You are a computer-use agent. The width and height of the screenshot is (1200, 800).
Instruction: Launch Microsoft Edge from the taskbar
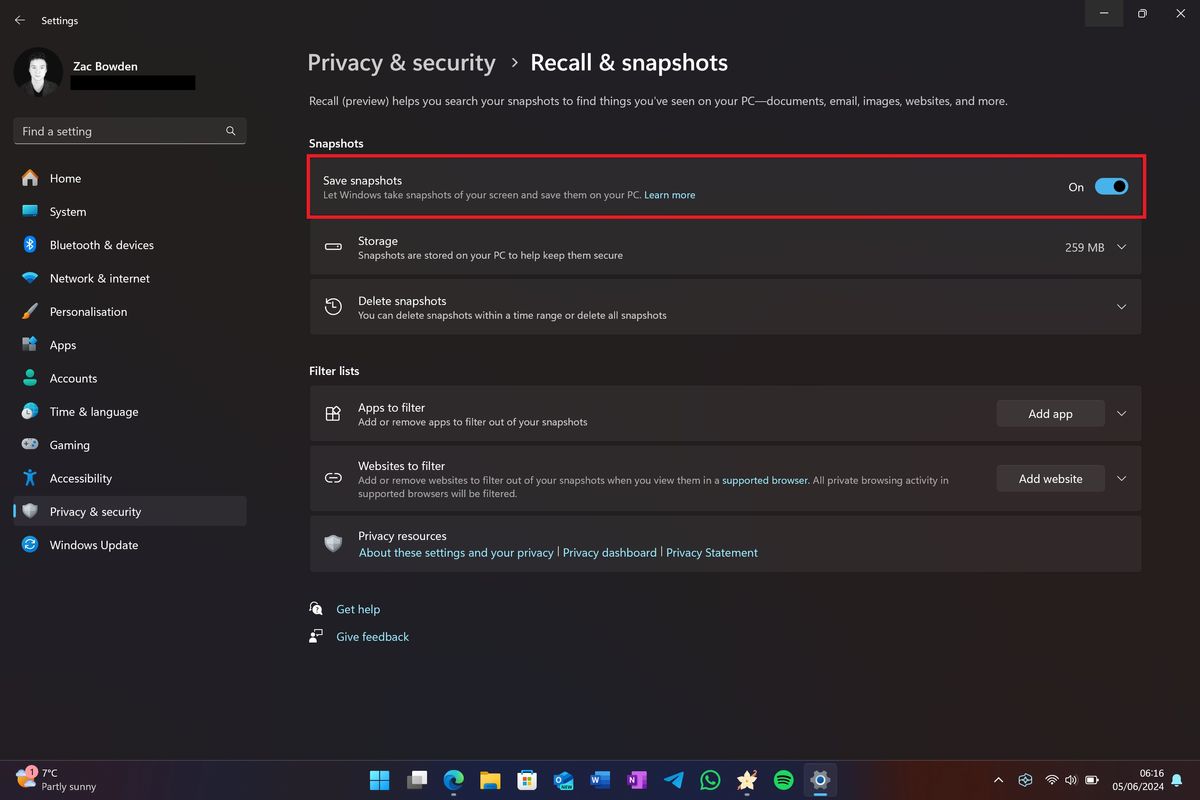point(454,780)
